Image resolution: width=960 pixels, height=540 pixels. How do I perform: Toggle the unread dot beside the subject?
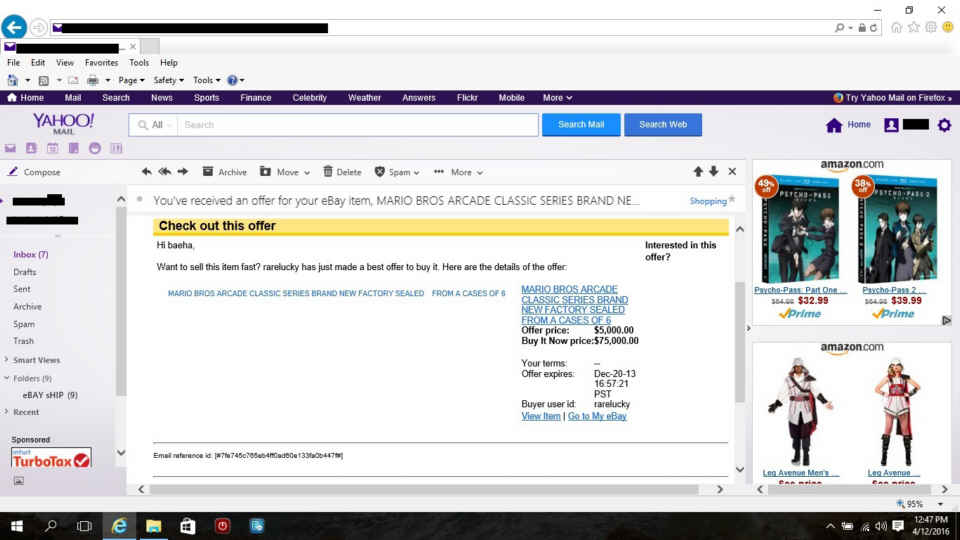click(x=140, y=199)
